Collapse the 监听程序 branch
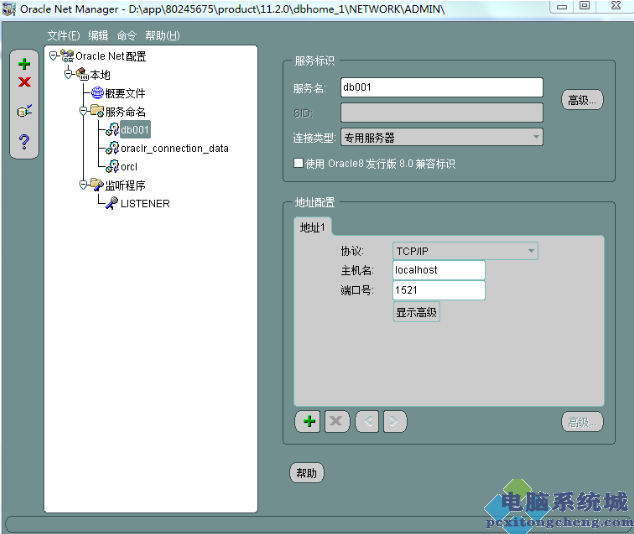This screenshot has height=534, width=634. tap(83, 185)
